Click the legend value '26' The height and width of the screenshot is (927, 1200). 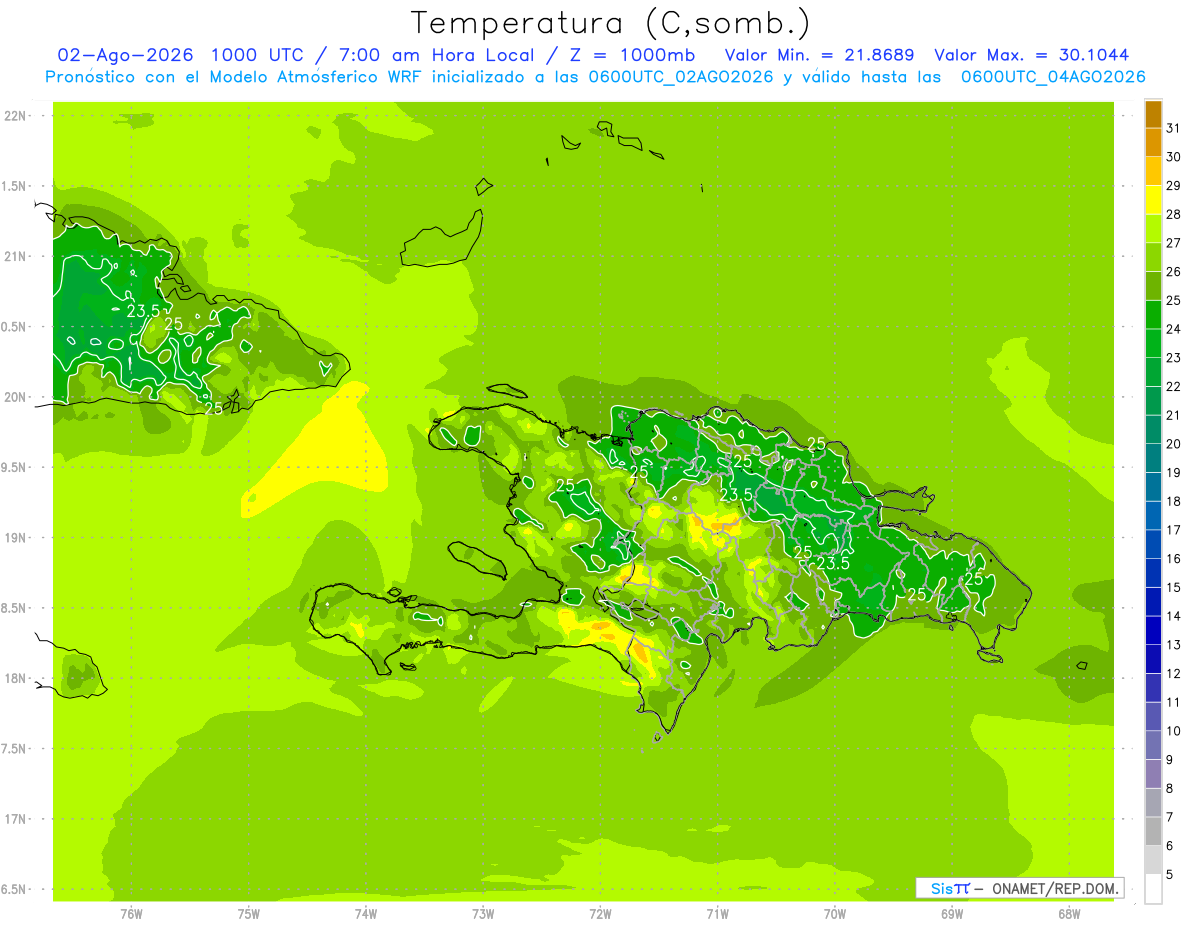(x=1174, y=272)
